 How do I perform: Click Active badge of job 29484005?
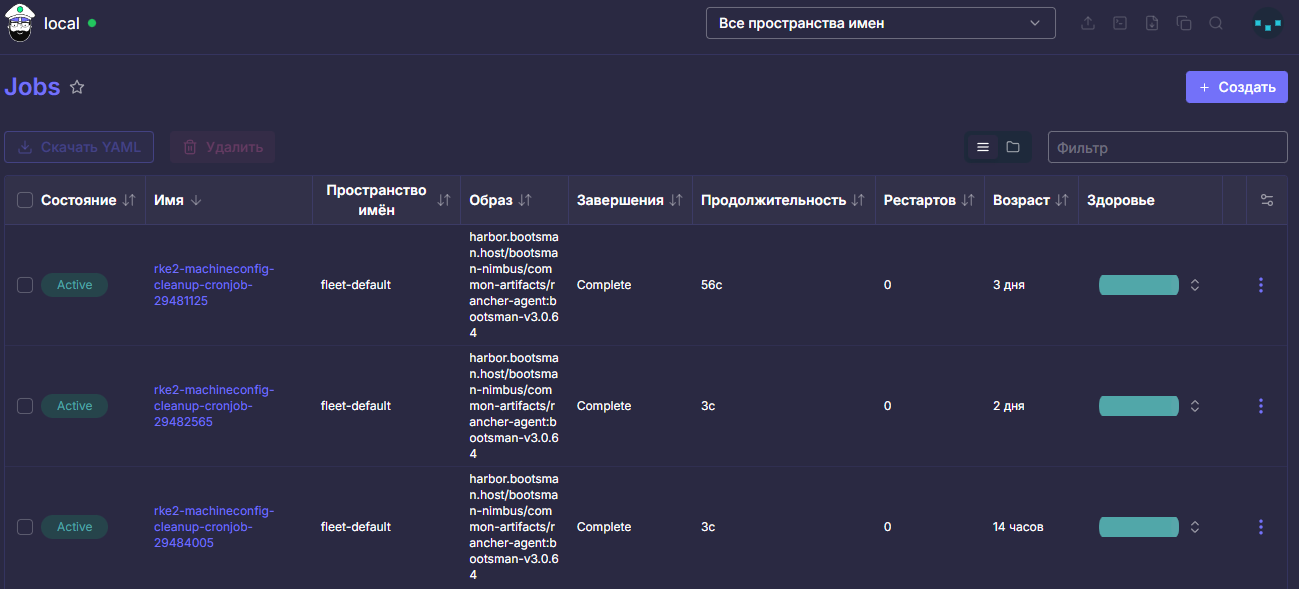tap(74, 527)
